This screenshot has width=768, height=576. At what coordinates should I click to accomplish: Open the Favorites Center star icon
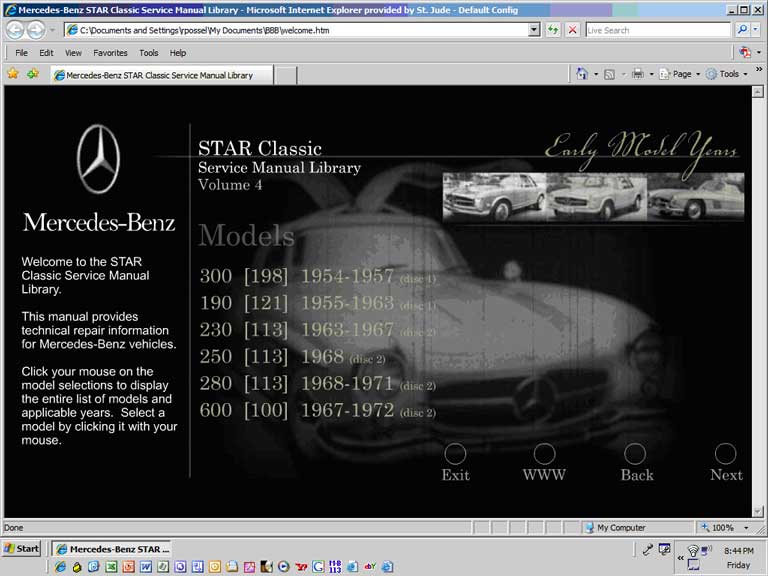tap(13, 74)
